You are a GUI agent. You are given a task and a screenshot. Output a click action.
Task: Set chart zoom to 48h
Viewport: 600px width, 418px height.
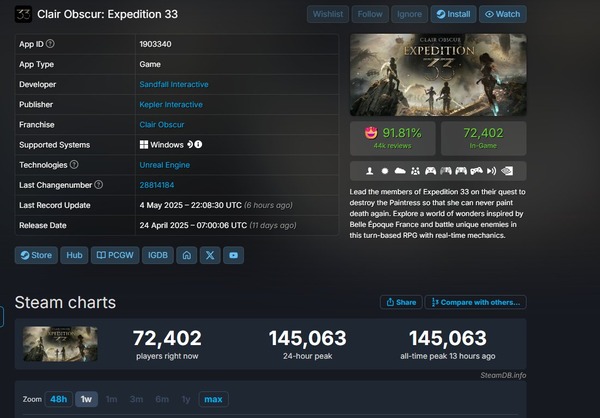pyautogui.click(x=59, y=399)
